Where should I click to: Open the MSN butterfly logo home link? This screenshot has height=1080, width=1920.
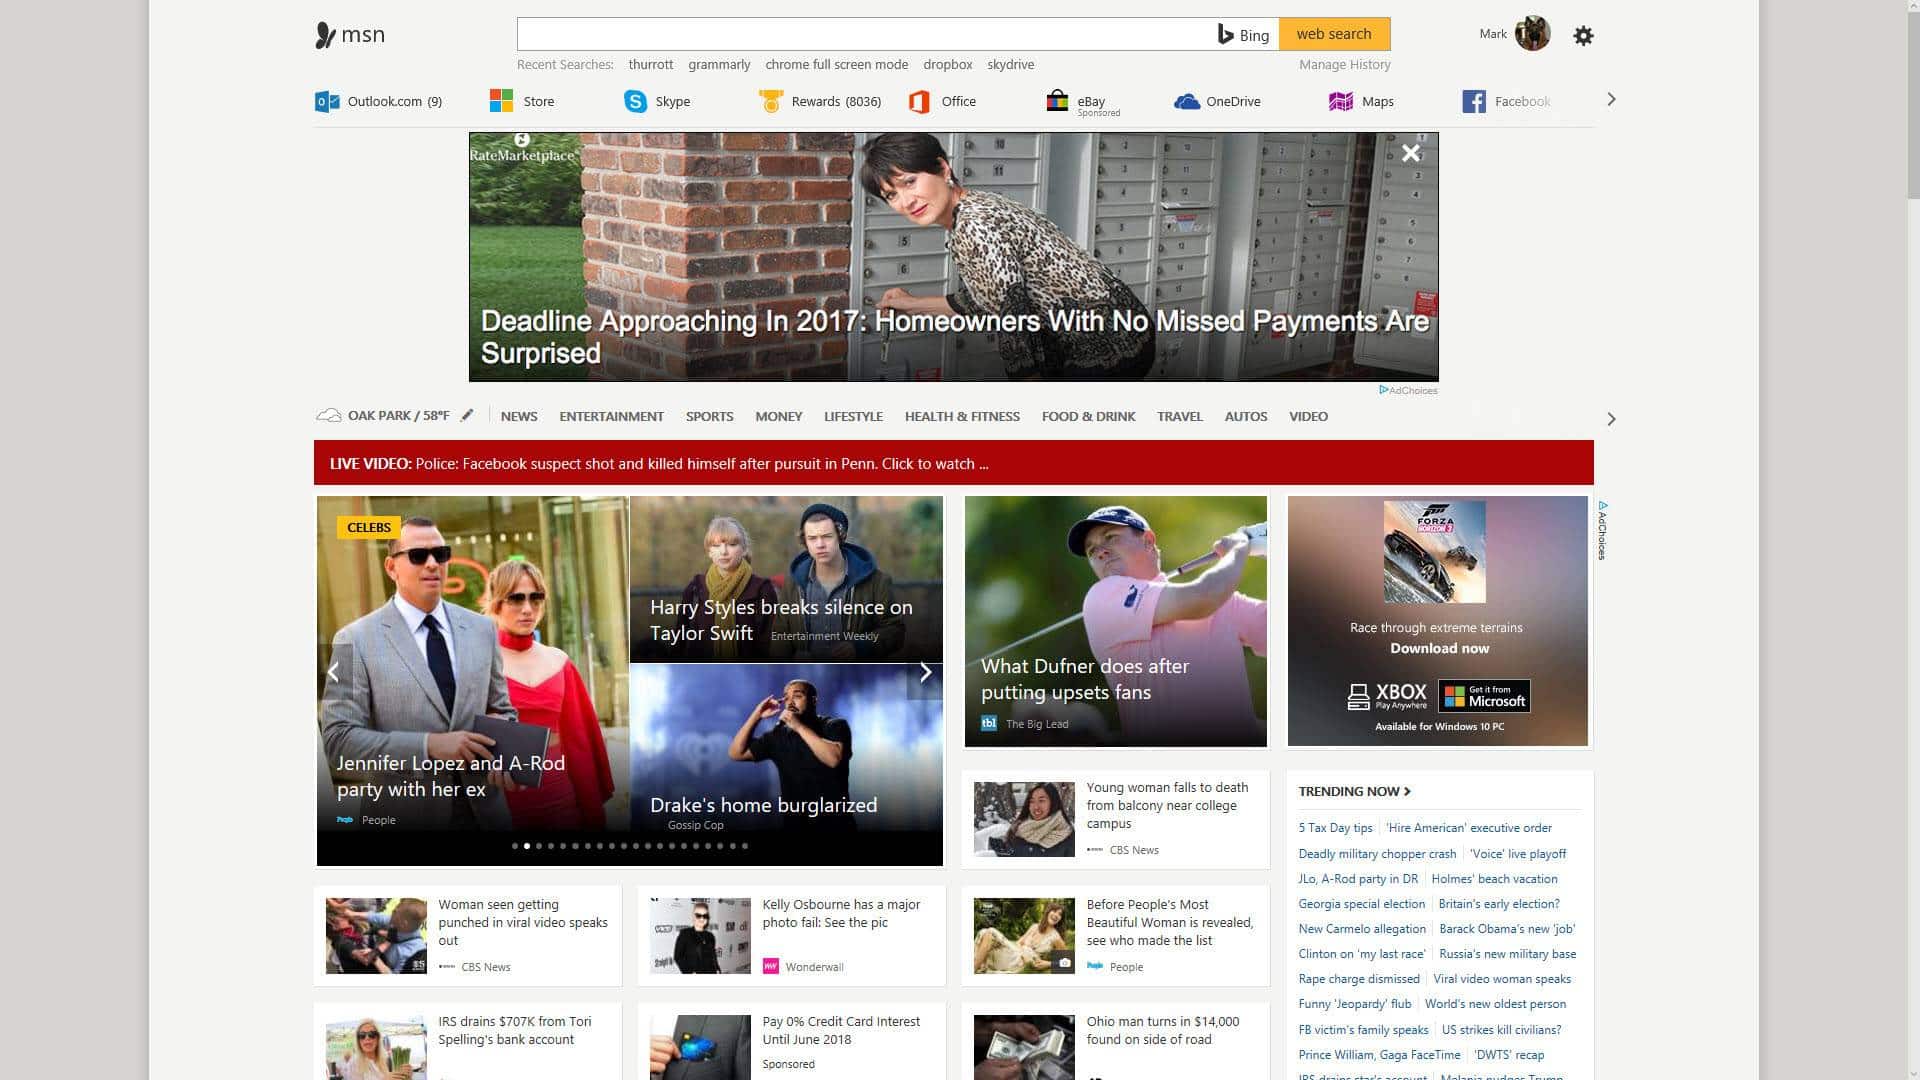[x=349, y=35]
